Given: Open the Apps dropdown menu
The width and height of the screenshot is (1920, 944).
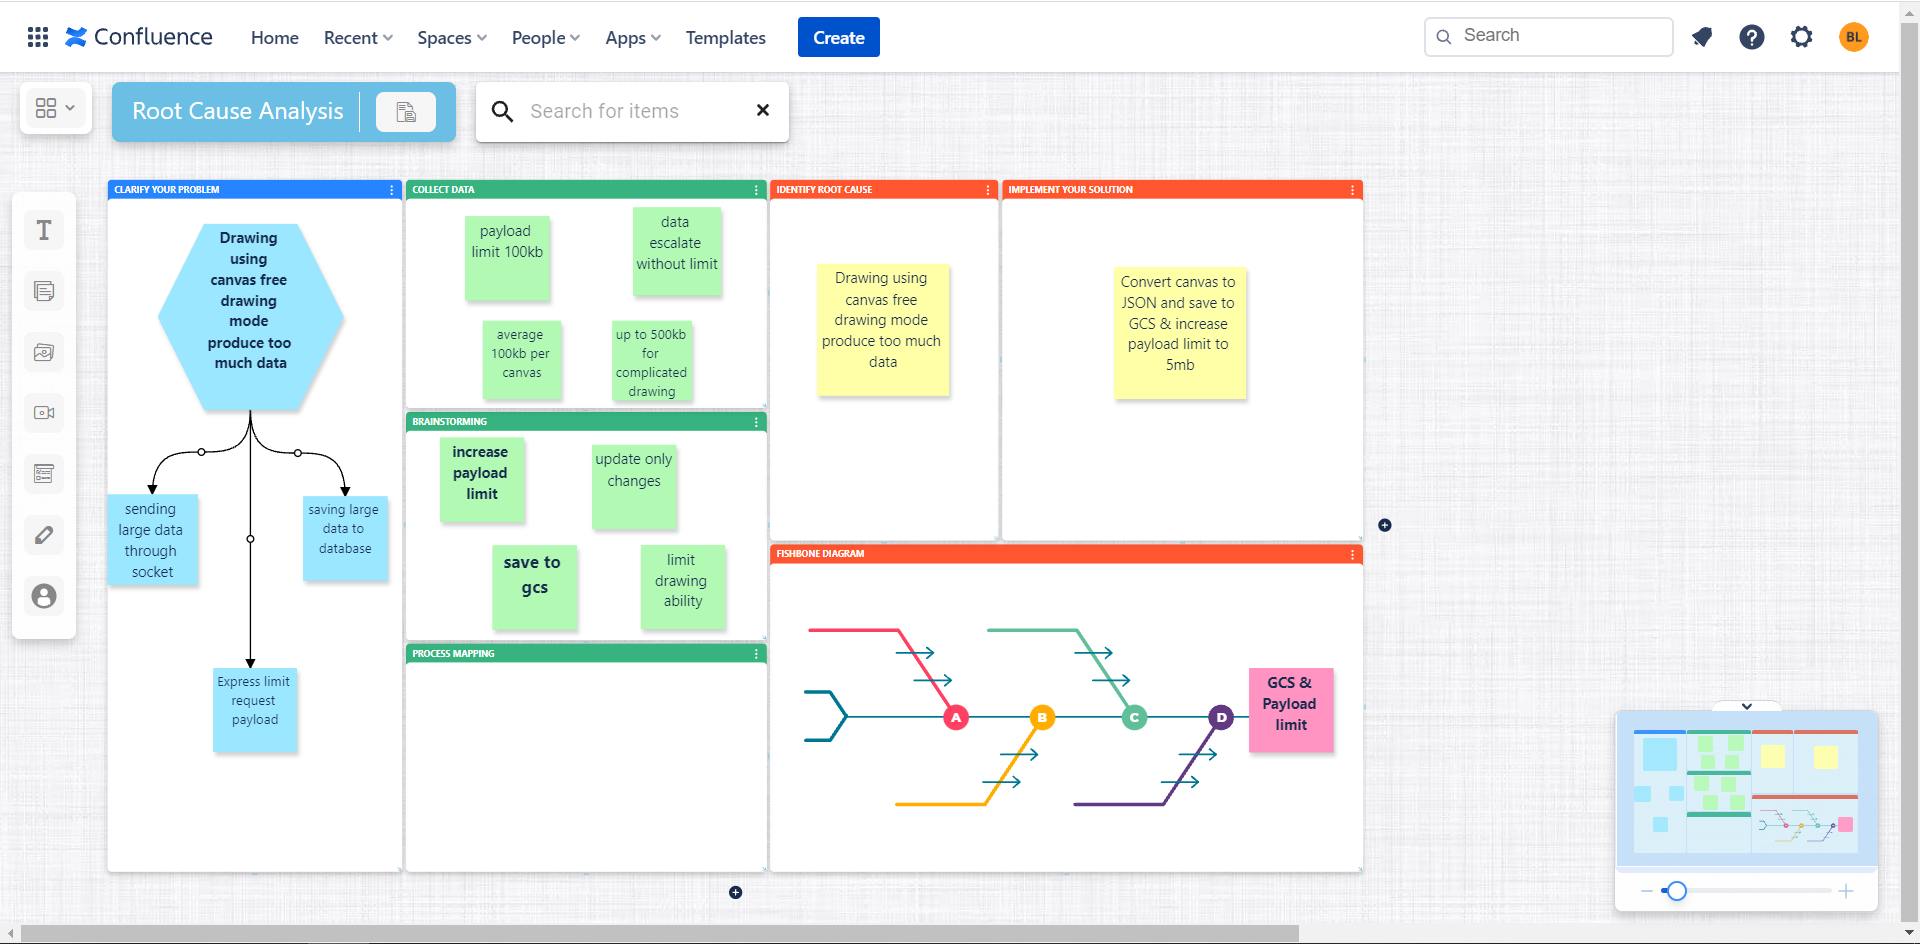Looking at the screenshot, I should tap(632, 37).
